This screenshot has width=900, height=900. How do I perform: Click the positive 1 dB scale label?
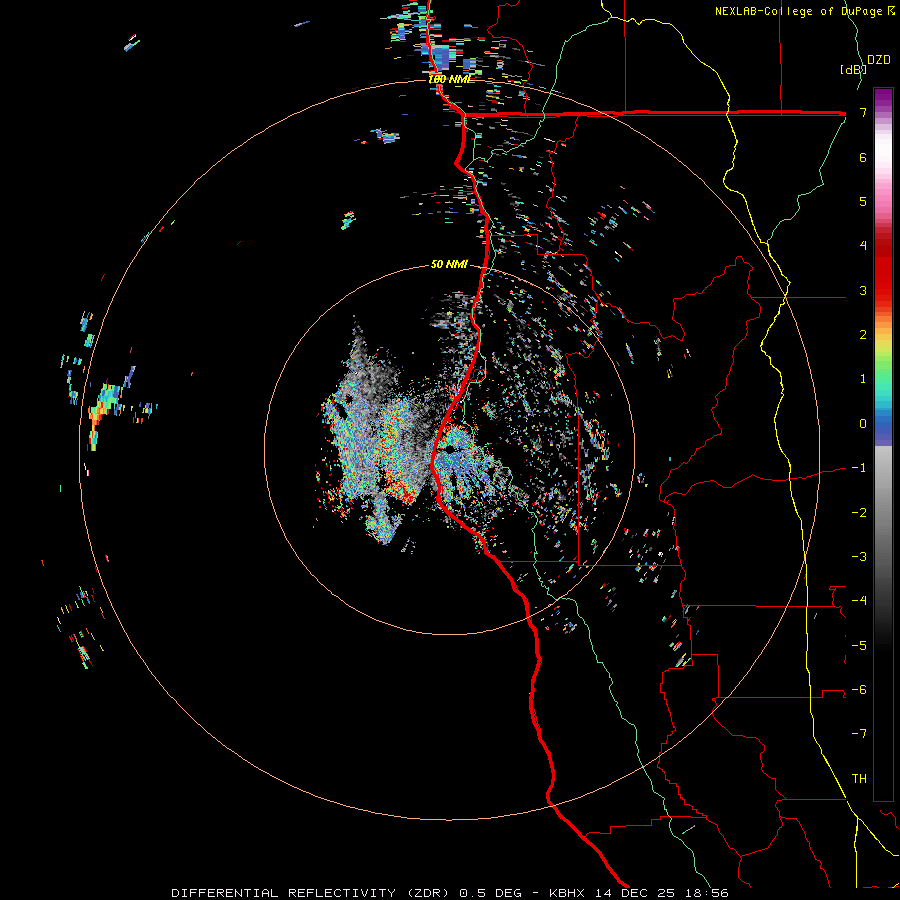pyautogui.click(x=863, y=379)
